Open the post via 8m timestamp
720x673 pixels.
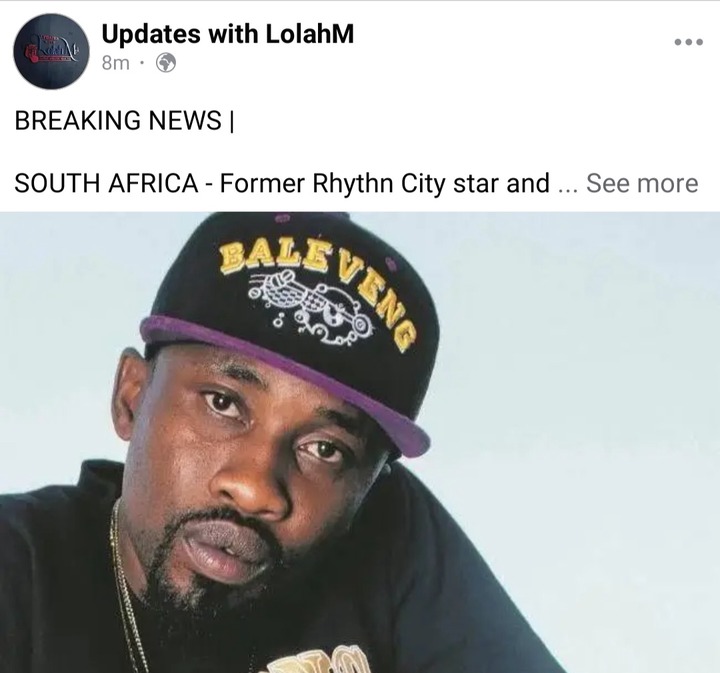[x=116, y=63]
